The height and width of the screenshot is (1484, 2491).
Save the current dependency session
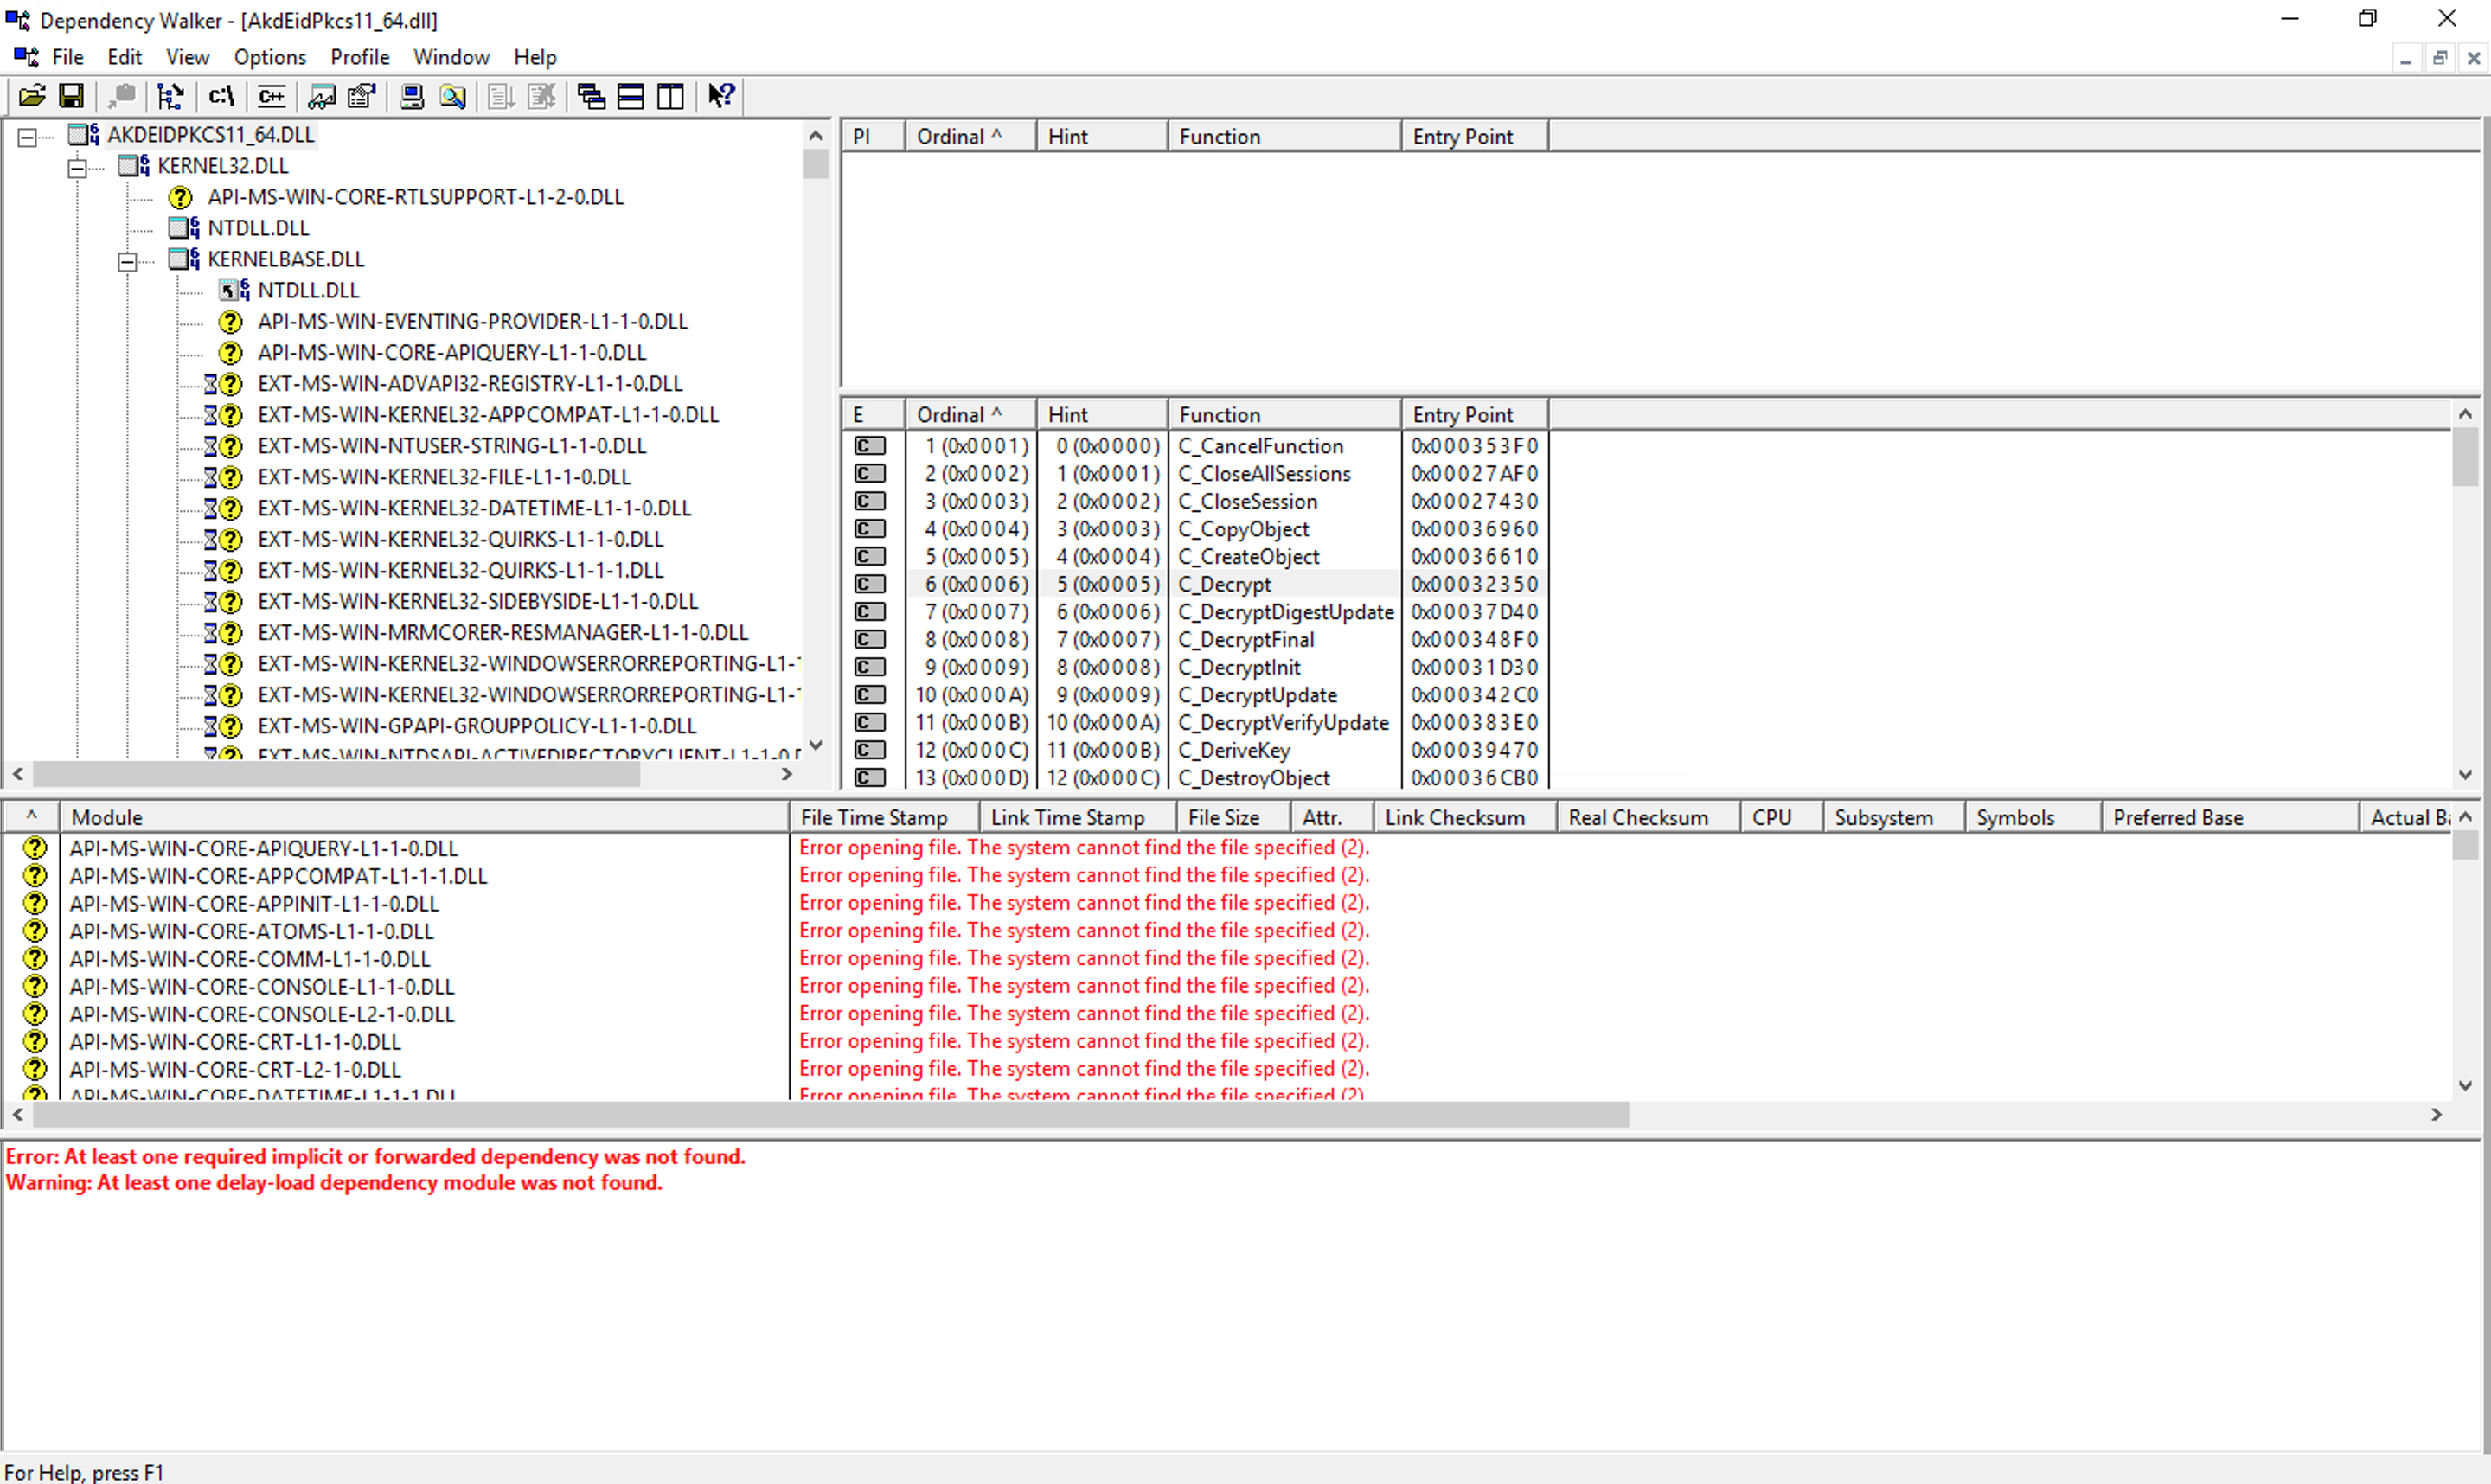coord(72,96)
